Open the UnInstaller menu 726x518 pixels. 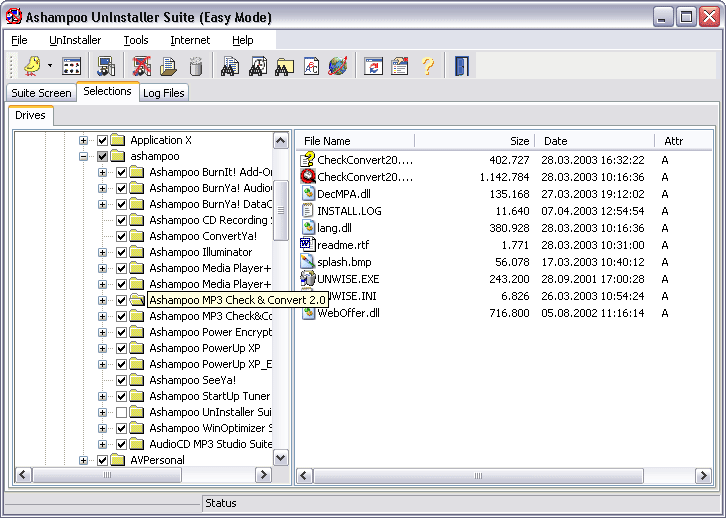[75, 40]
